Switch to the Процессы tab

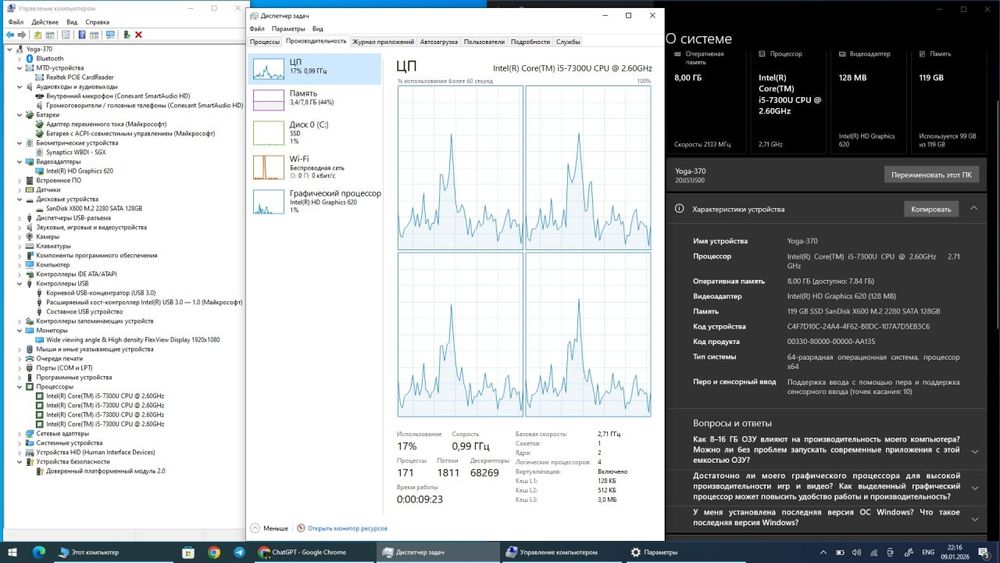point(265,41)
